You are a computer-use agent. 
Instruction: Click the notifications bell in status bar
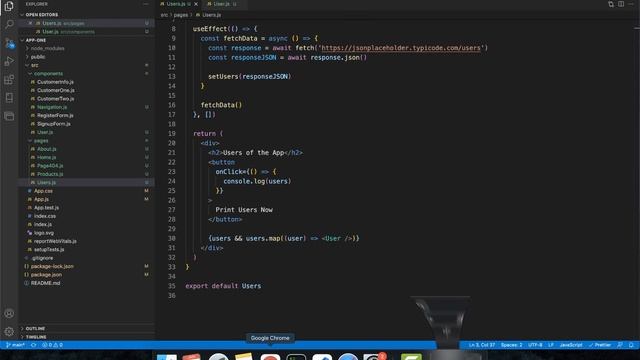coord(631,345)
